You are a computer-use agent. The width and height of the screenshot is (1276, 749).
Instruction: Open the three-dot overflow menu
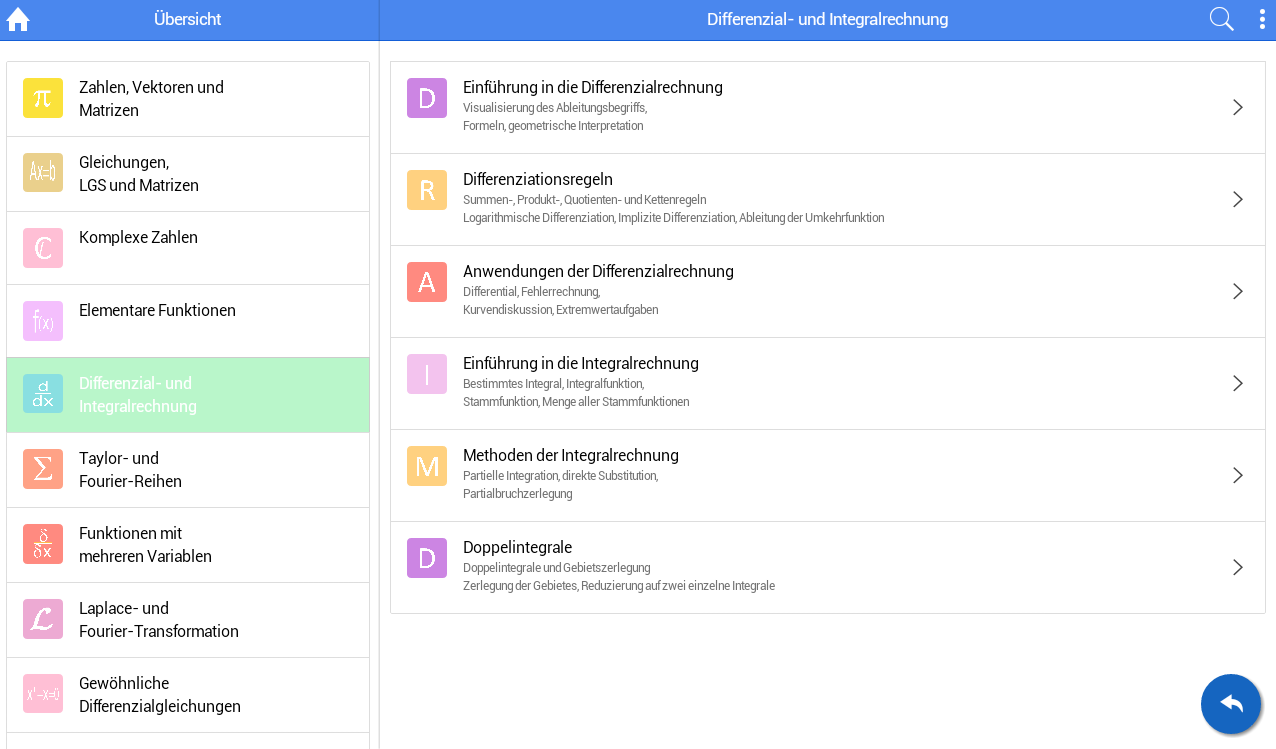click(1262, 19)
